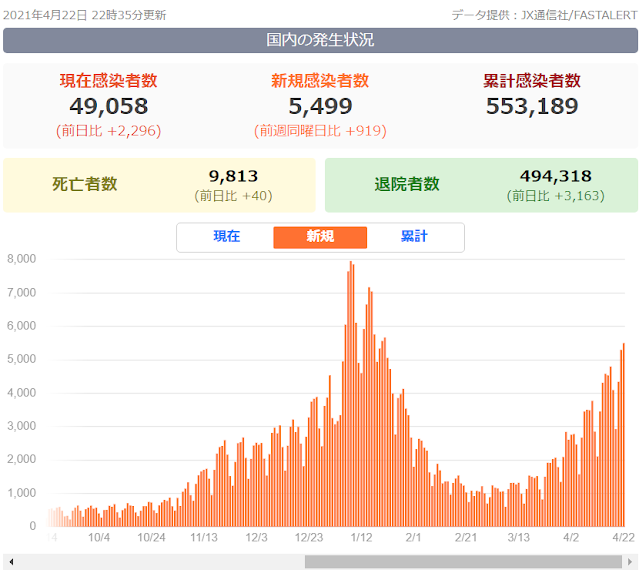Click the tallest bar of the January peak
This screenshot has height=573, width=639.
click(350, 394)
